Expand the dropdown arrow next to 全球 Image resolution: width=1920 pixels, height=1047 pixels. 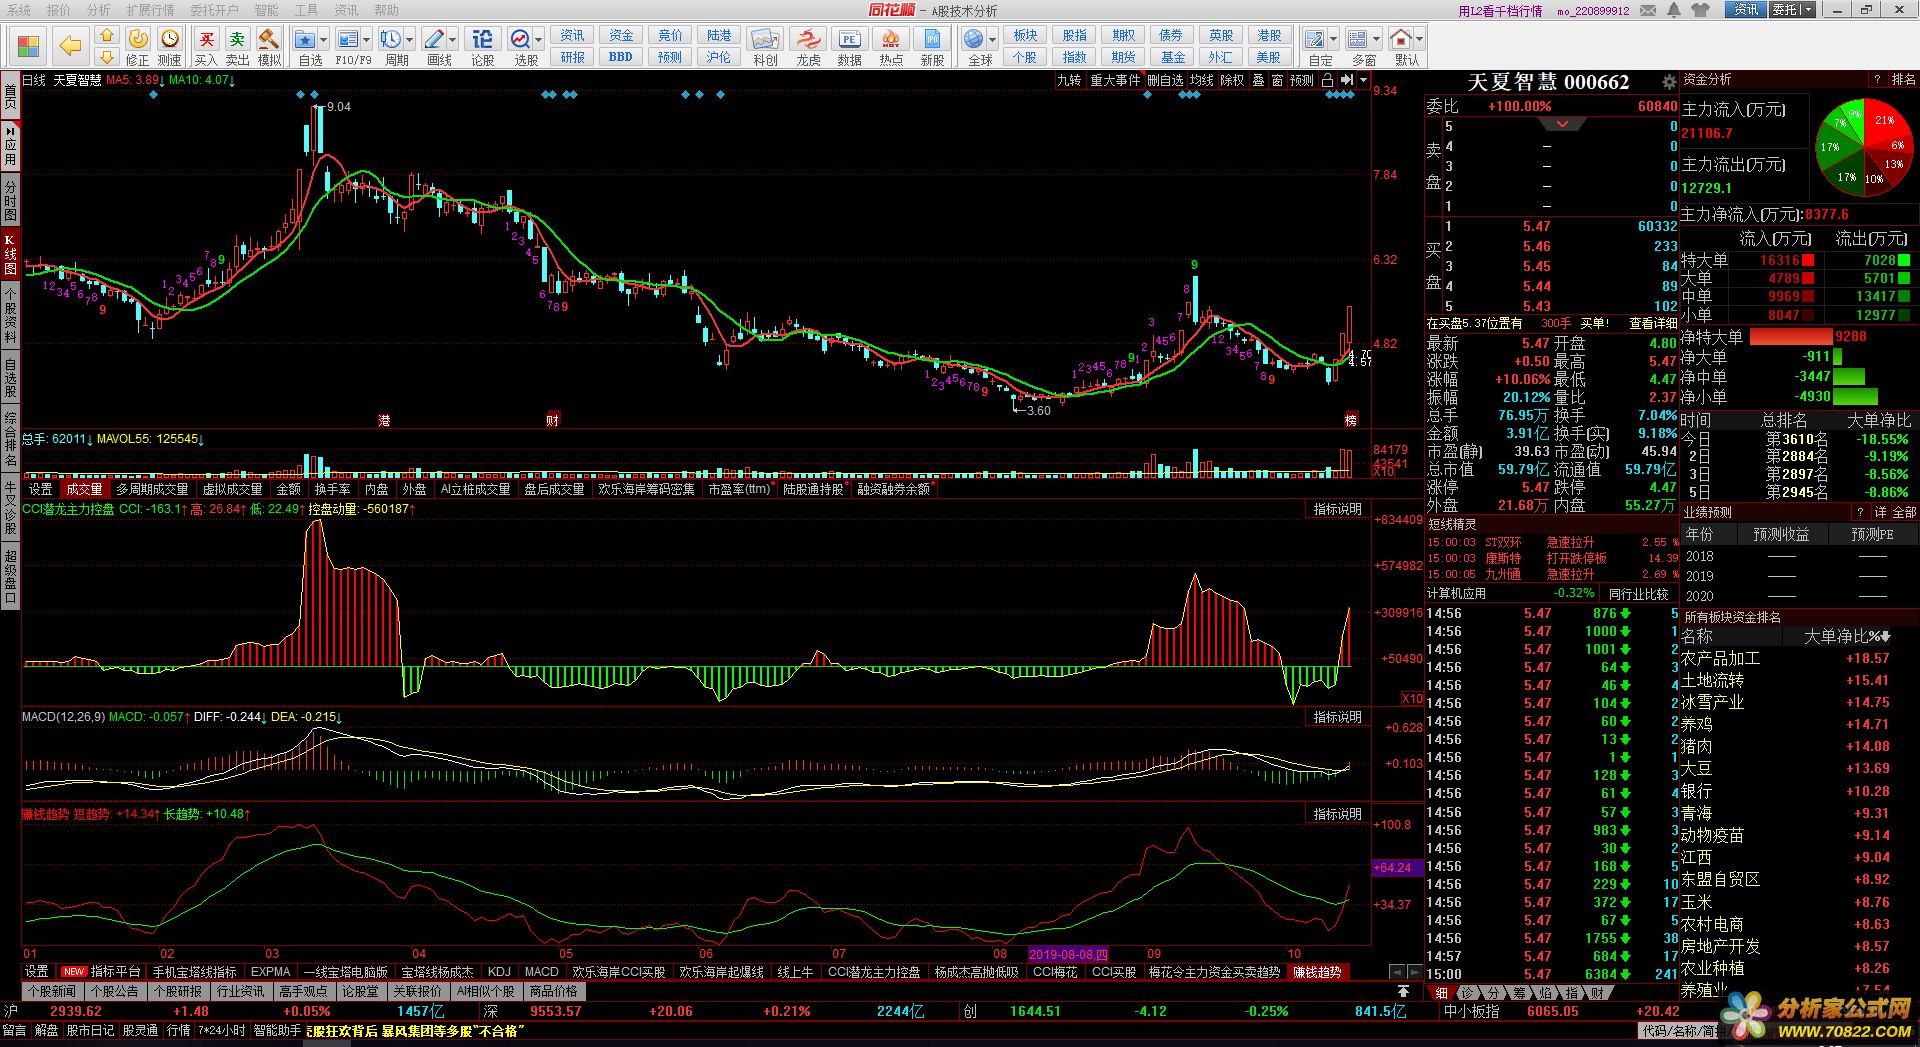pyautogui.click(x=992, y=41)
